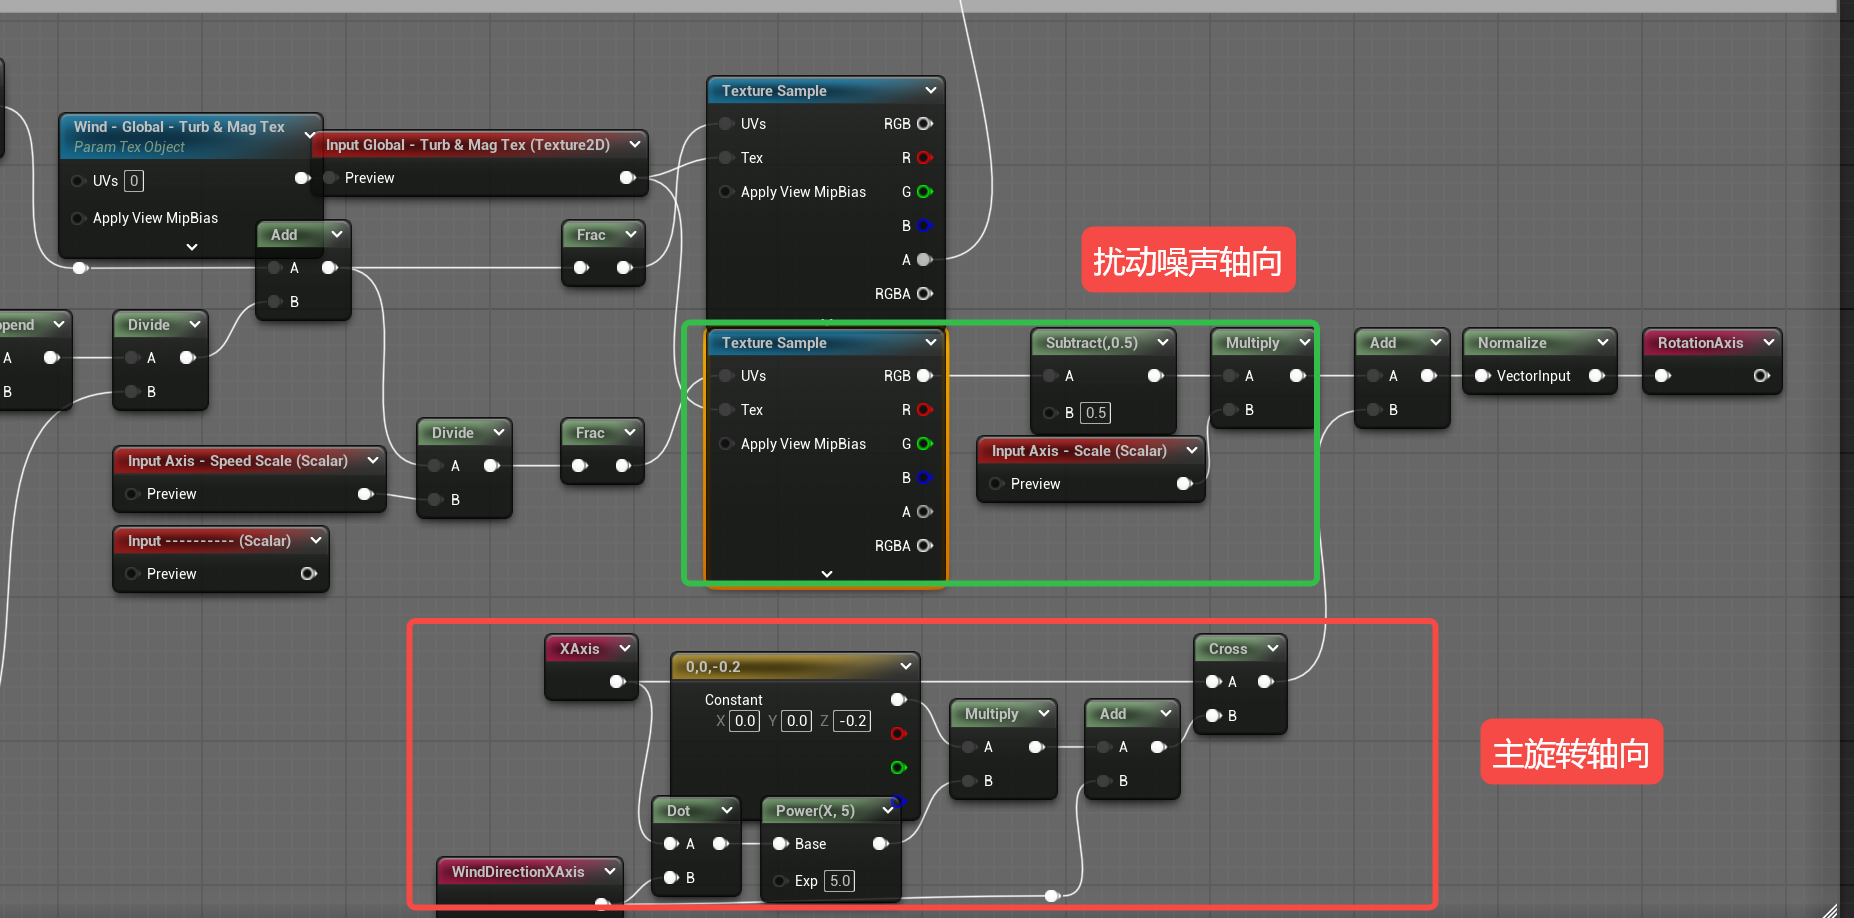The image size is (1854, 918).
Task: Click the Apply View MipBias pin on the Wind Param Tex node
Action: [x=78, y=218]
